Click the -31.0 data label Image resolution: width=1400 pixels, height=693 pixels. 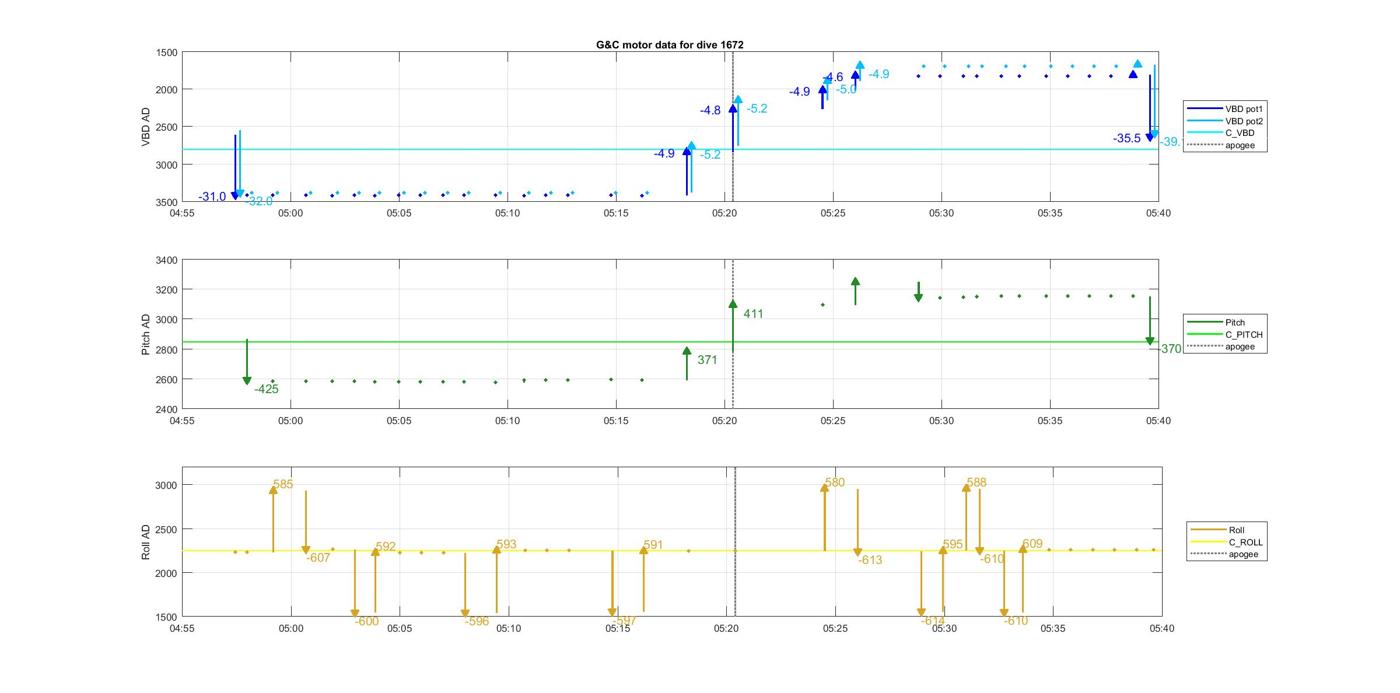(212, 197)
